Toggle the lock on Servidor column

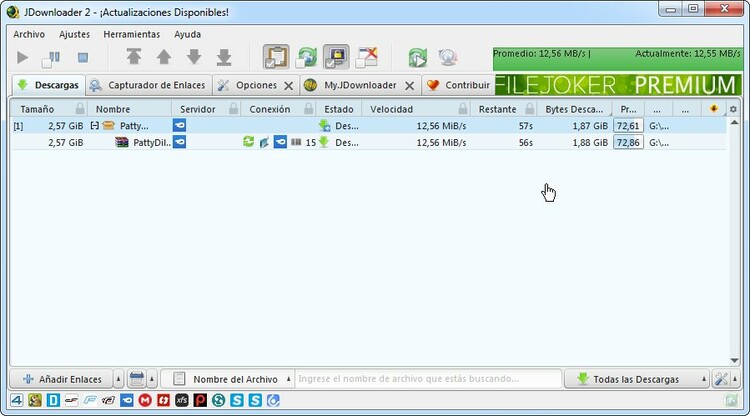[233, 109]
